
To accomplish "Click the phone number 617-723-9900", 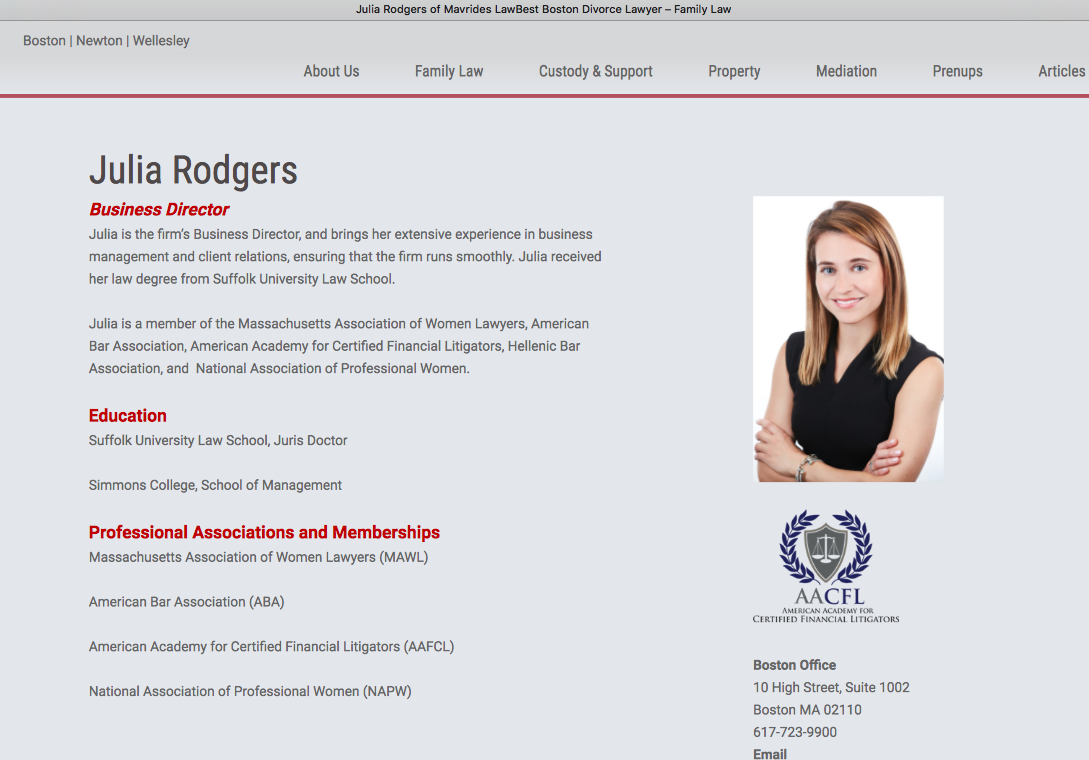I will click(x=795, y=732).
